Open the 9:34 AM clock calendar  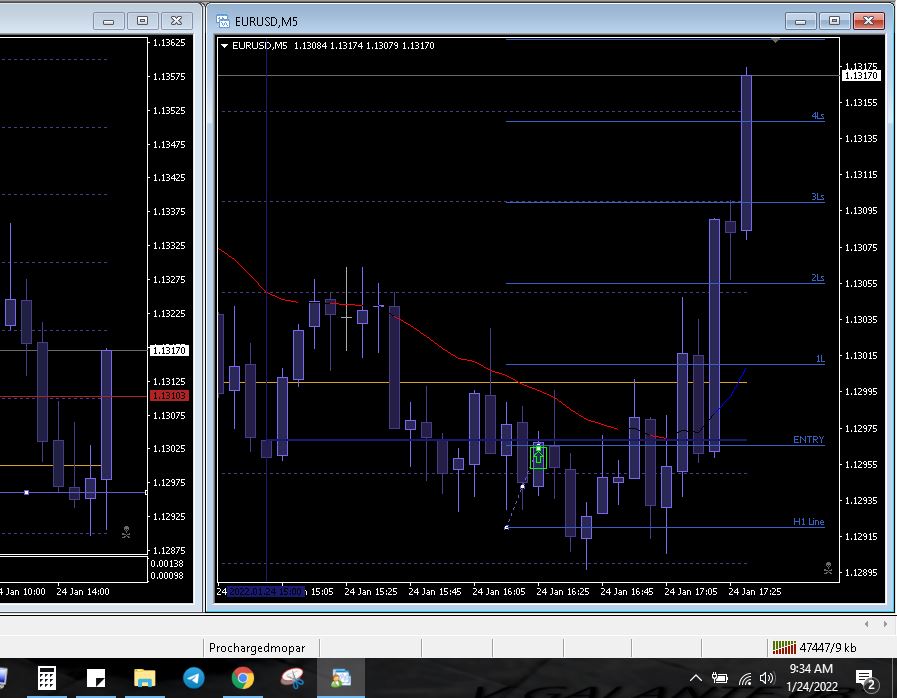811,677
